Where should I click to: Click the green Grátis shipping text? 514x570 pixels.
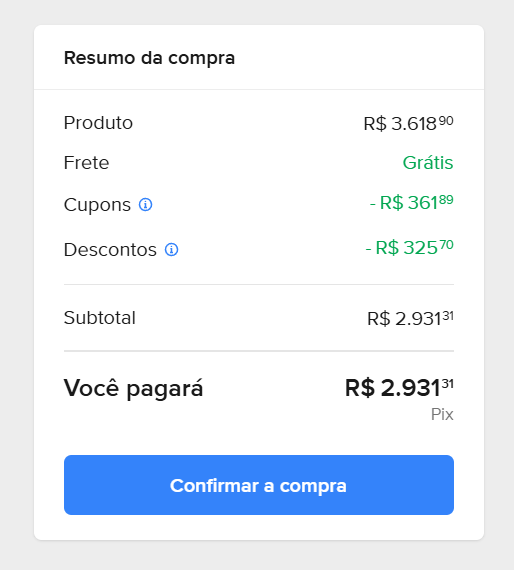tap(428, 162)
